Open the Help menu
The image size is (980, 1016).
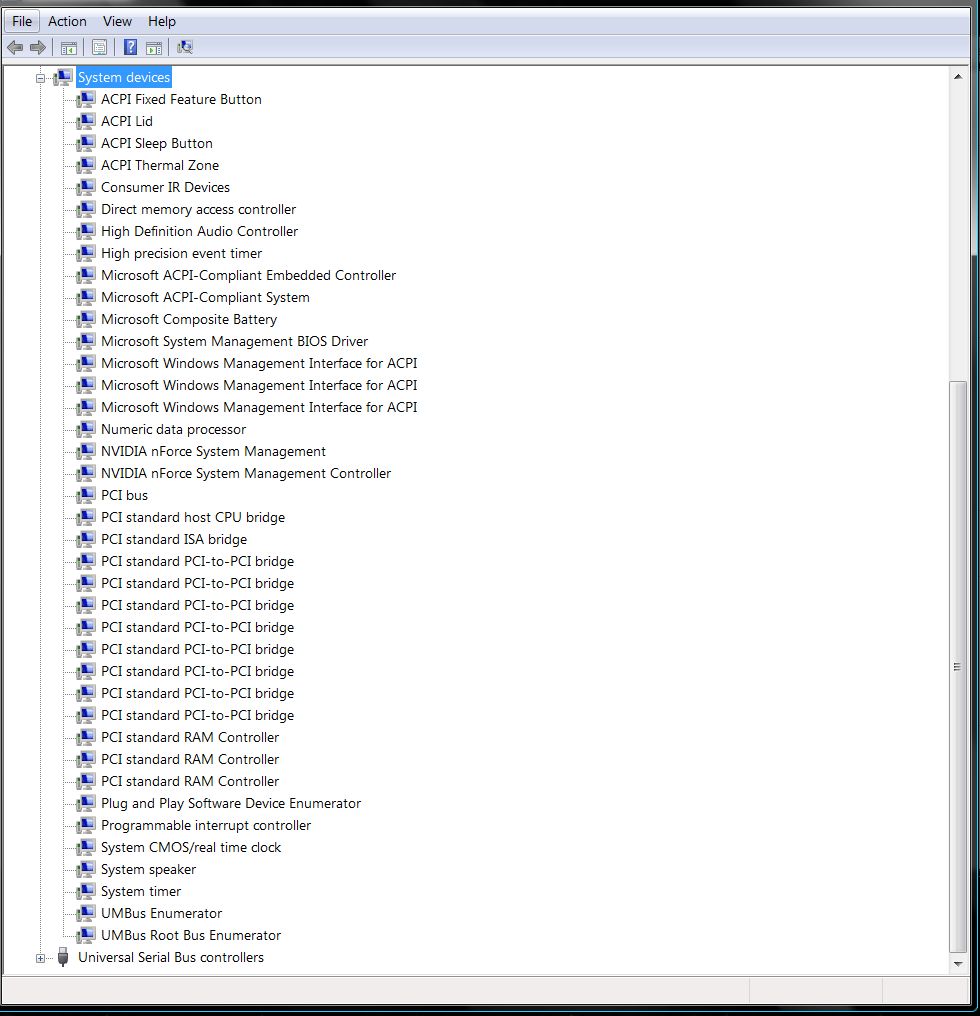click(x=162, y=21)
